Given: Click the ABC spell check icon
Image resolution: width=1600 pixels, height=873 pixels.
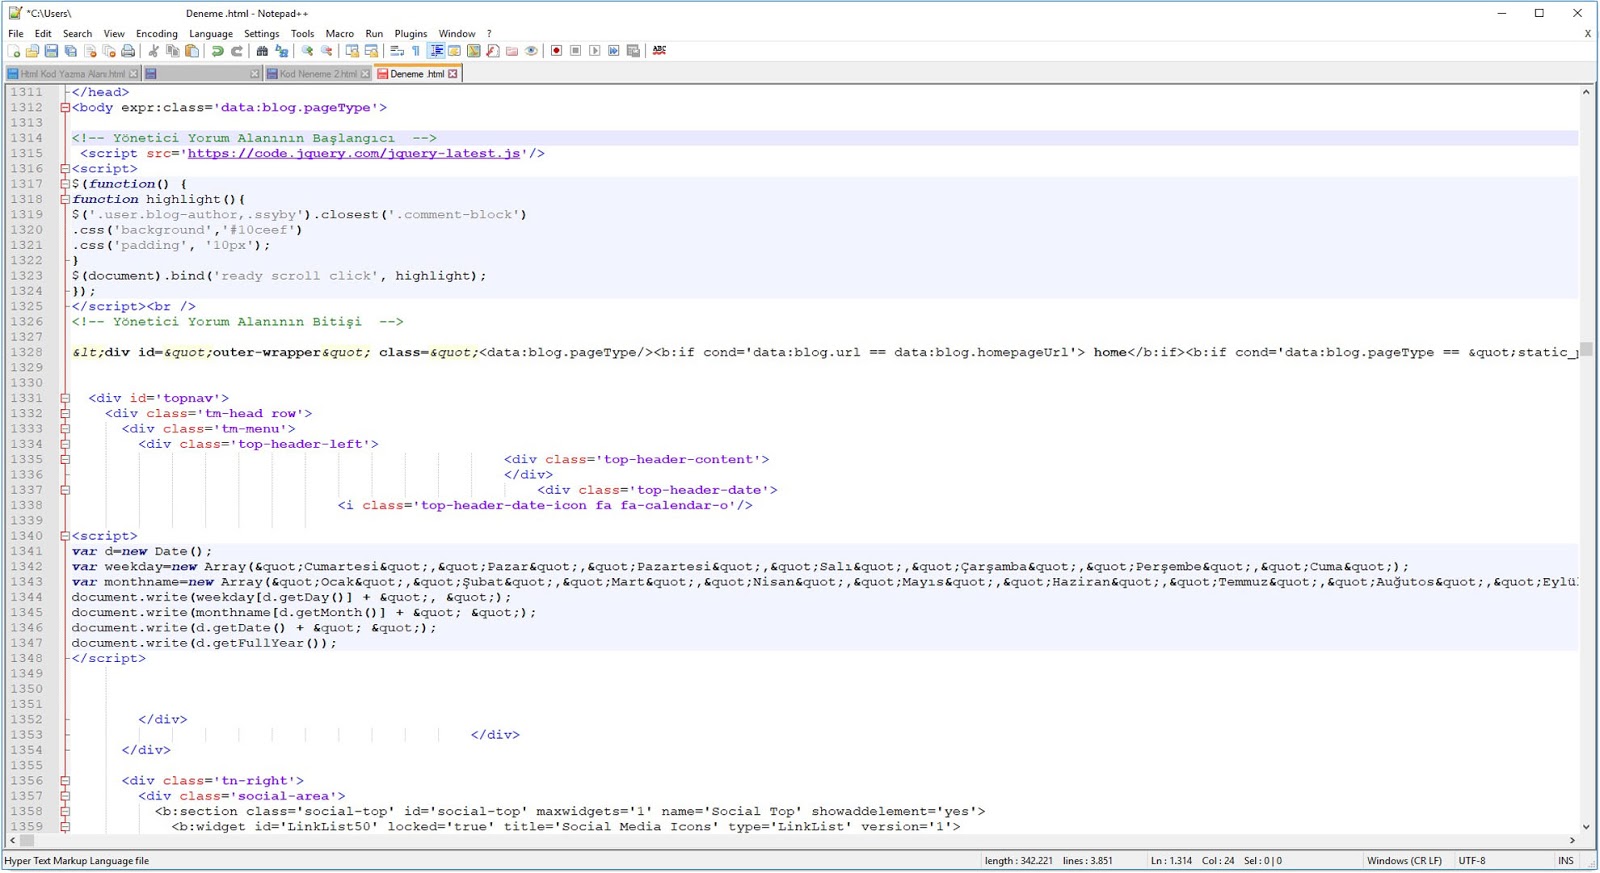Looking at the screenshot, I should [659, 51].
